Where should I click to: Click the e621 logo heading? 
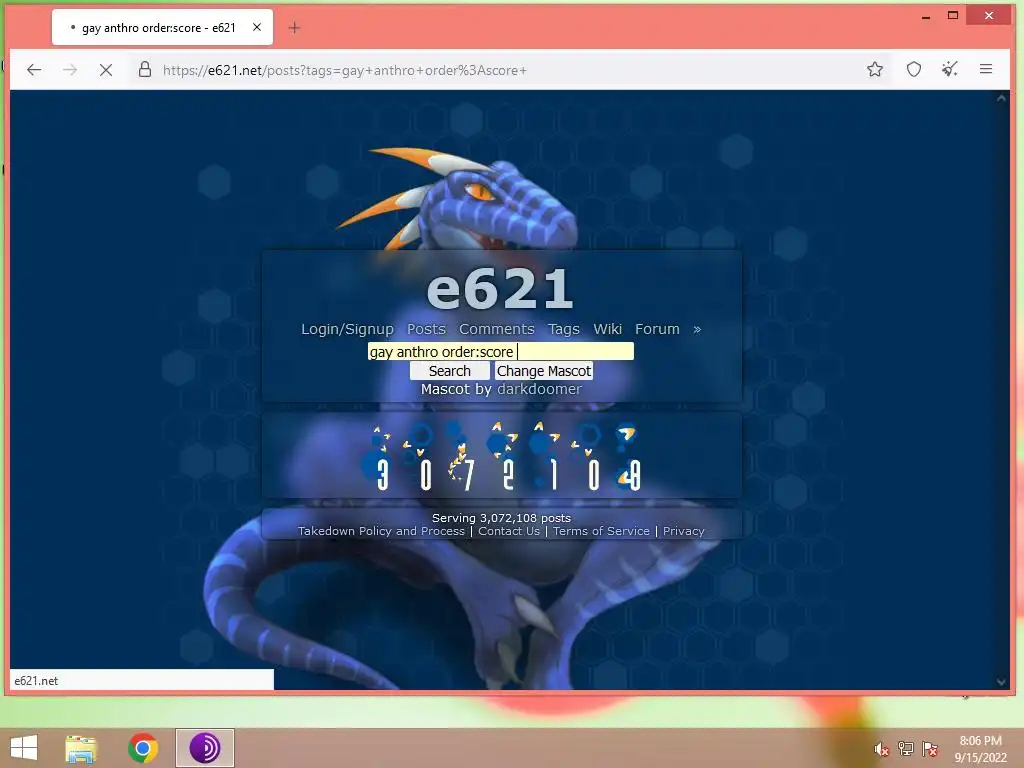pos(500,289)
